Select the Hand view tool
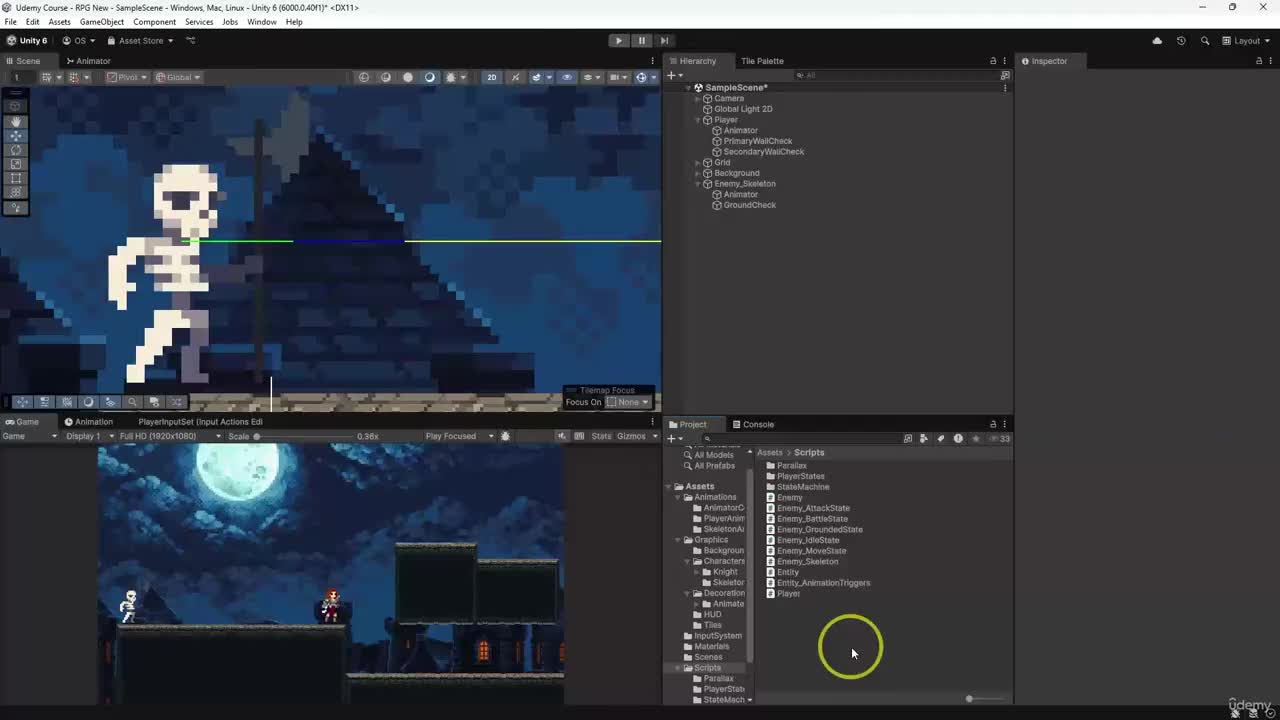The width and height of the screenshot is (1280, 720). tap(15, 121)
